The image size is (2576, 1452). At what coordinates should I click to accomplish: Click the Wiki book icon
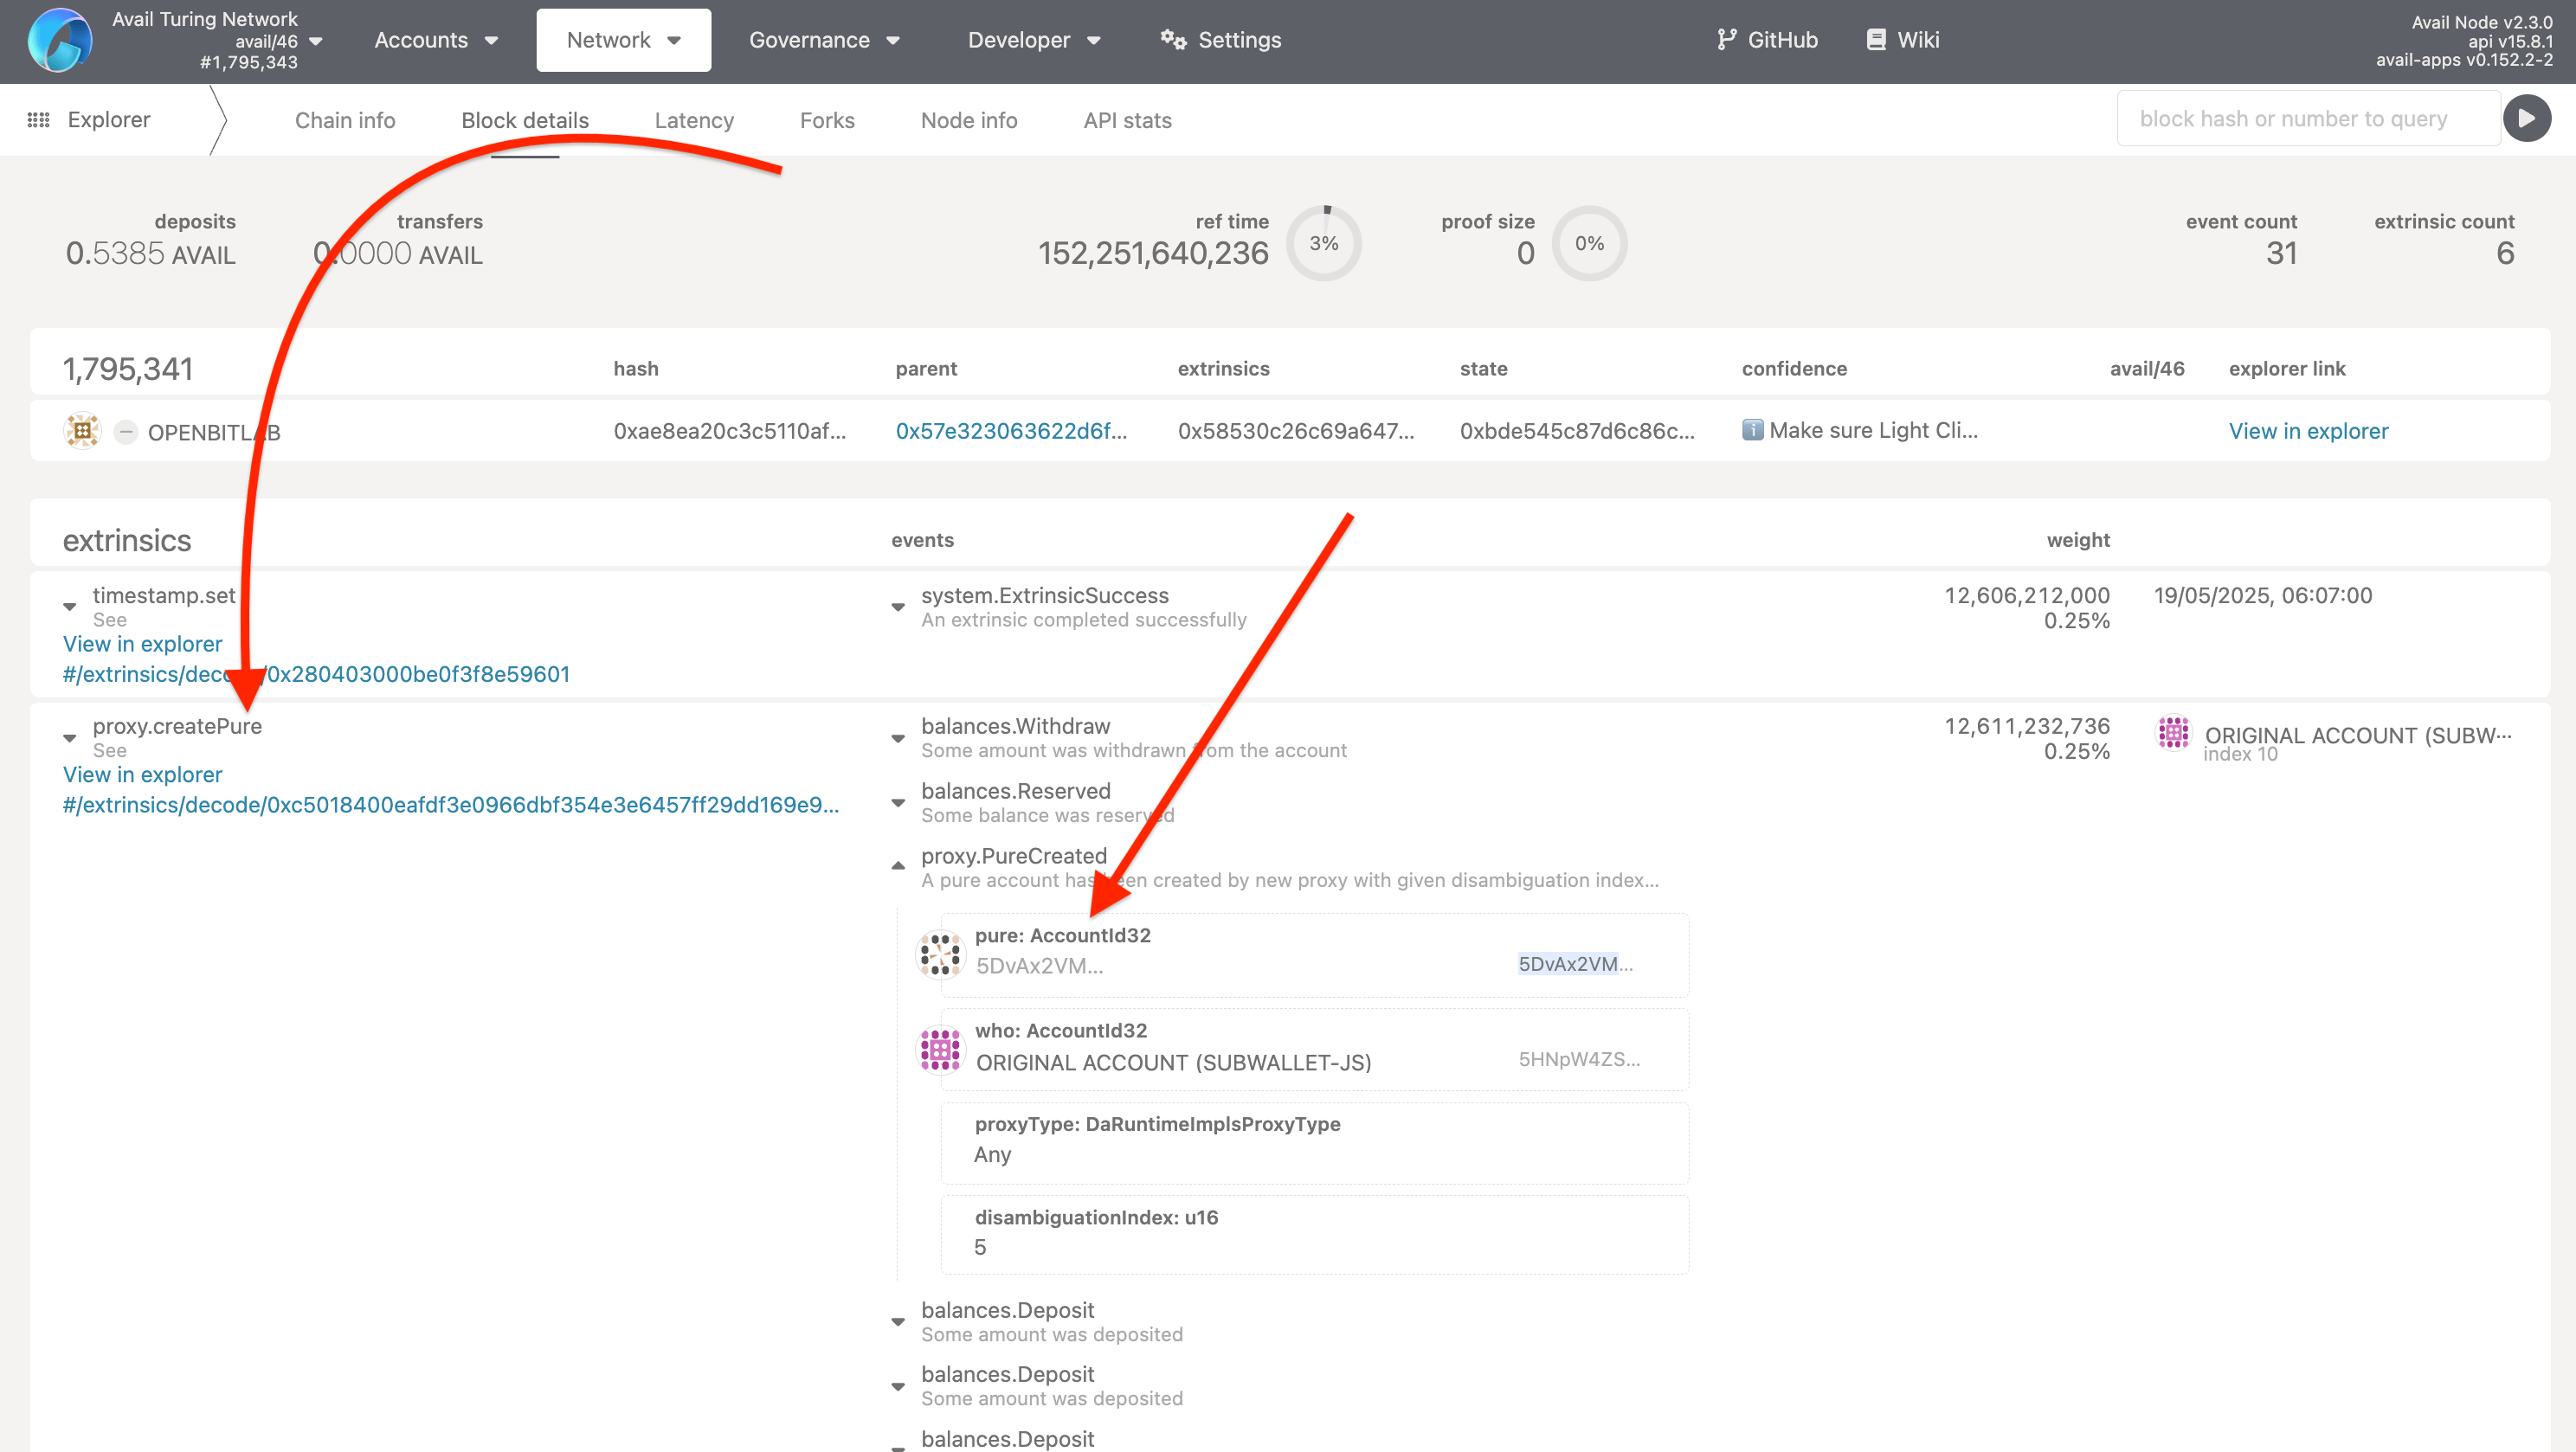coord(1873,39)
